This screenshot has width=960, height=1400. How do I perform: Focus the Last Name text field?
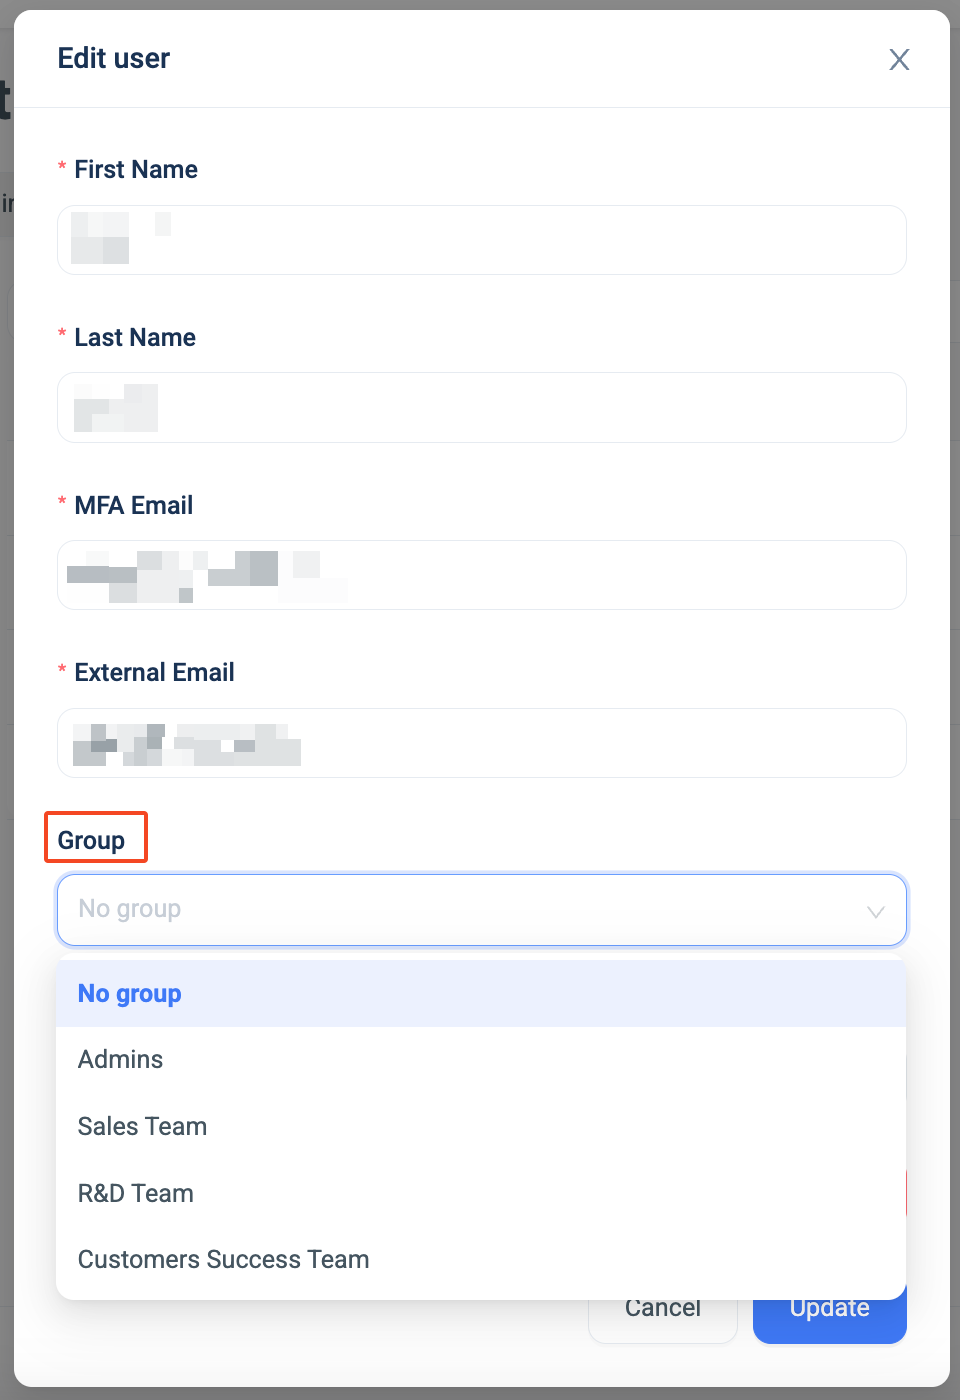(x=482, y=407)
